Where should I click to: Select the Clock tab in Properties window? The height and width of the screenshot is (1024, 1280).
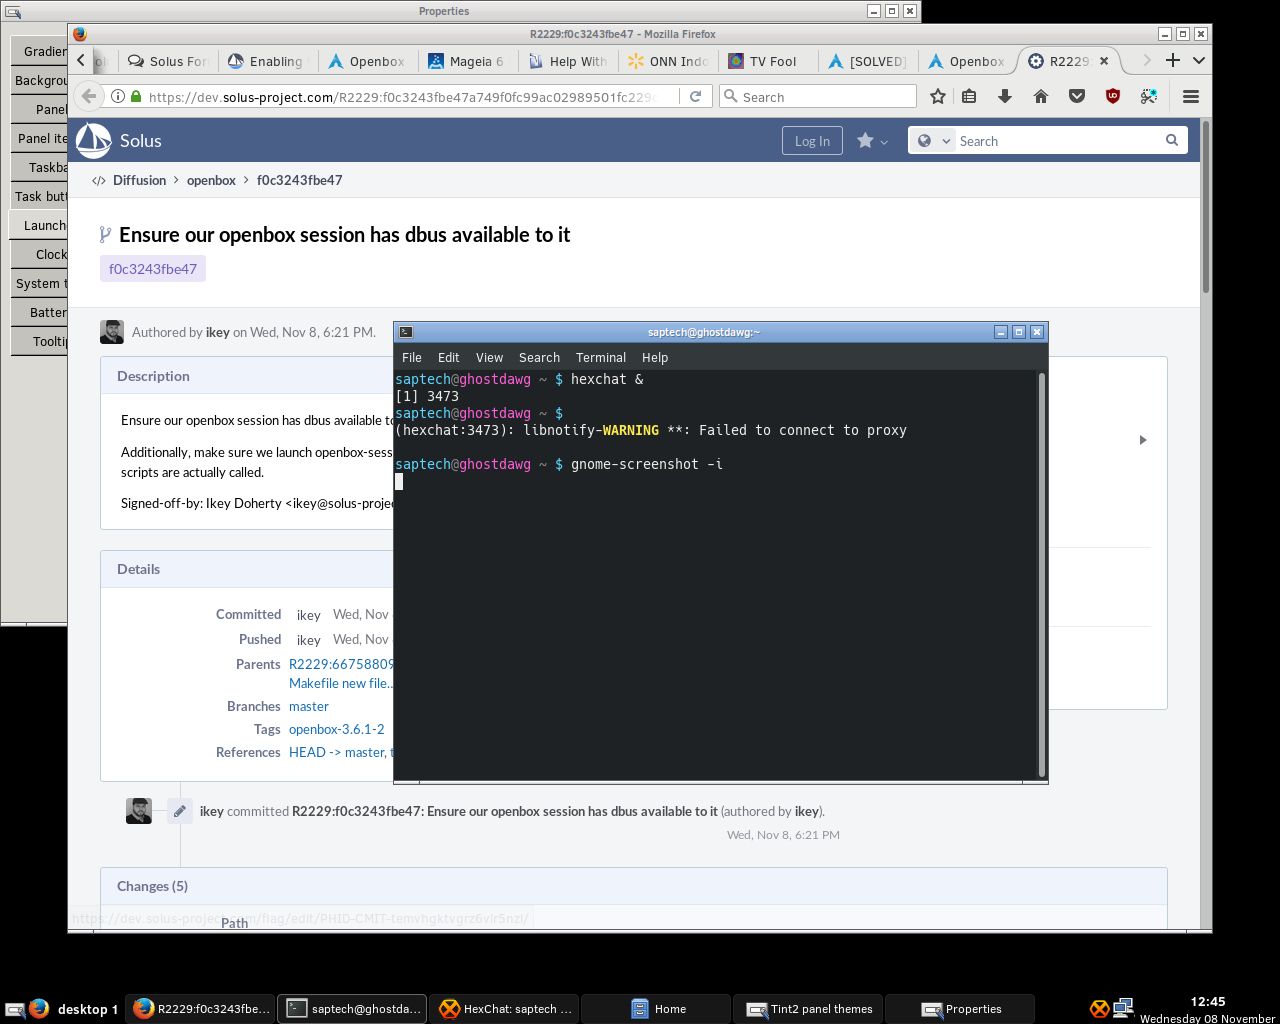click(40, 254)
